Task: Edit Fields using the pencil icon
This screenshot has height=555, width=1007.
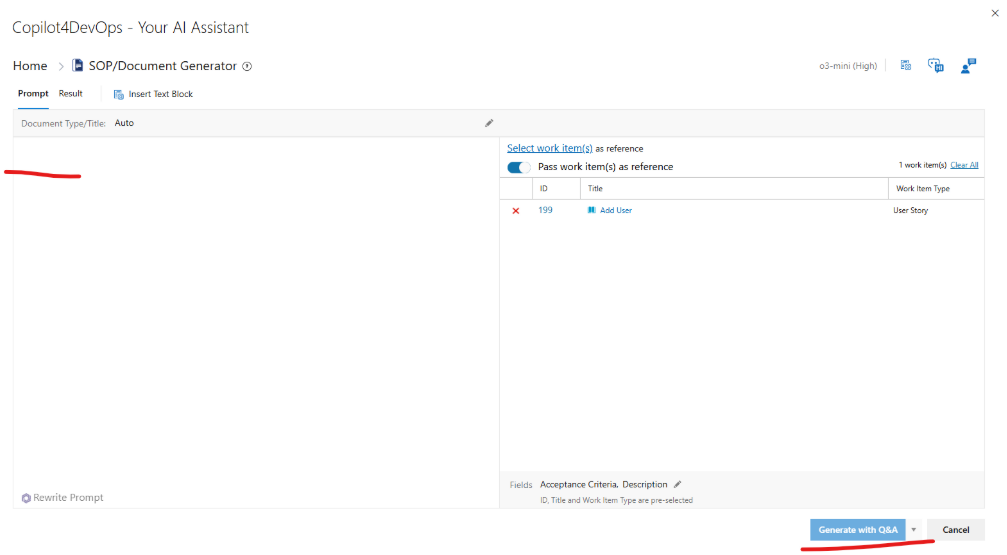Action: tap(678, 484)
